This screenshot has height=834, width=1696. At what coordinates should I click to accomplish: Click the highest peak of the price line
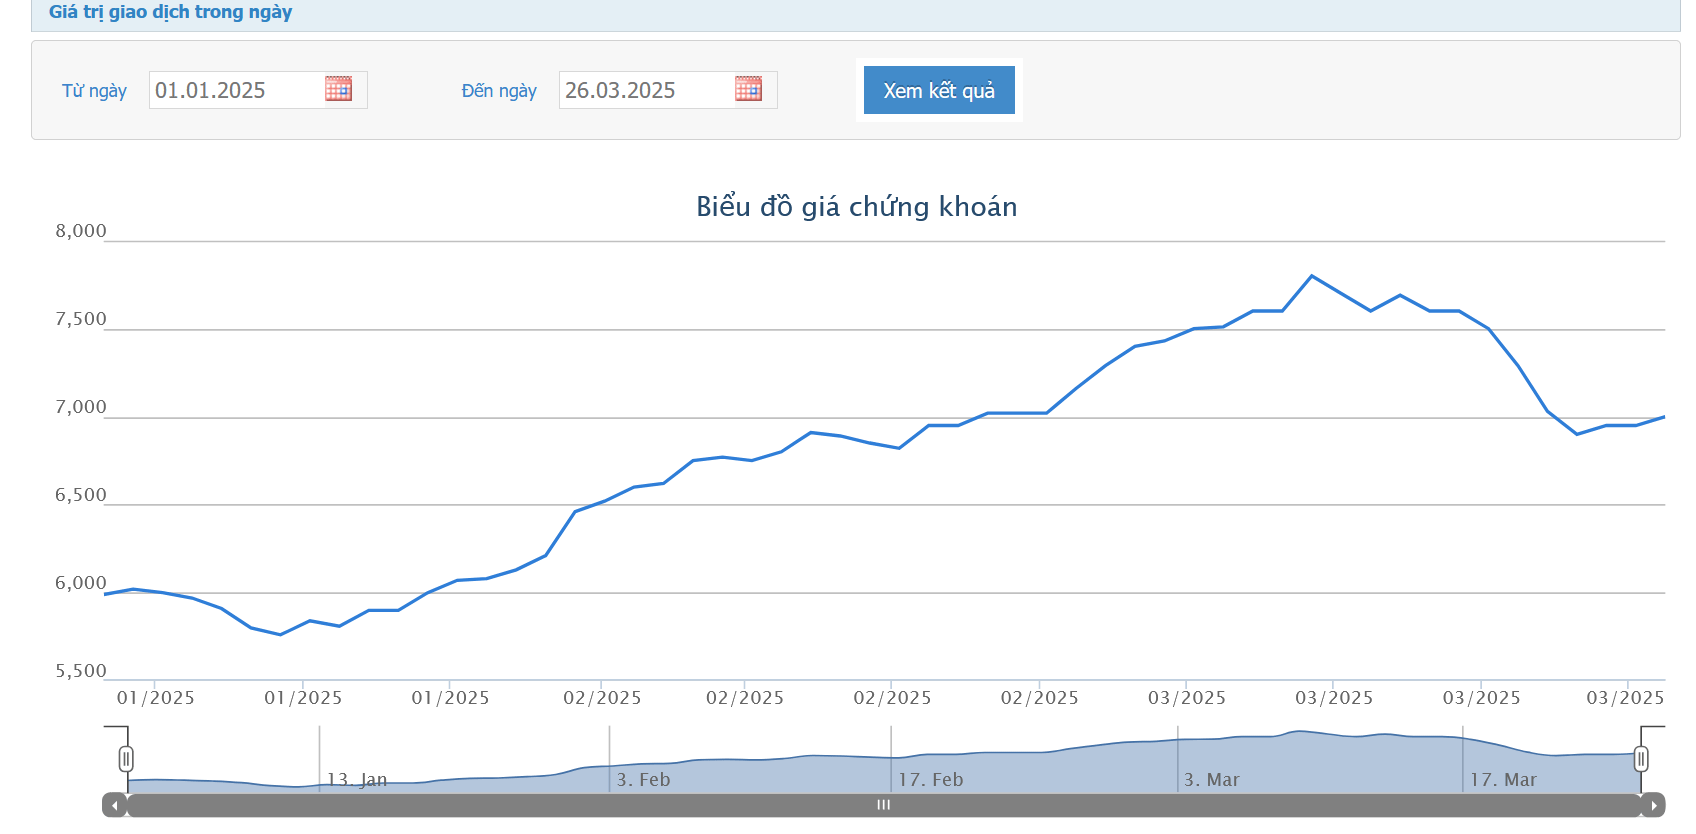tap(1312, 276)
